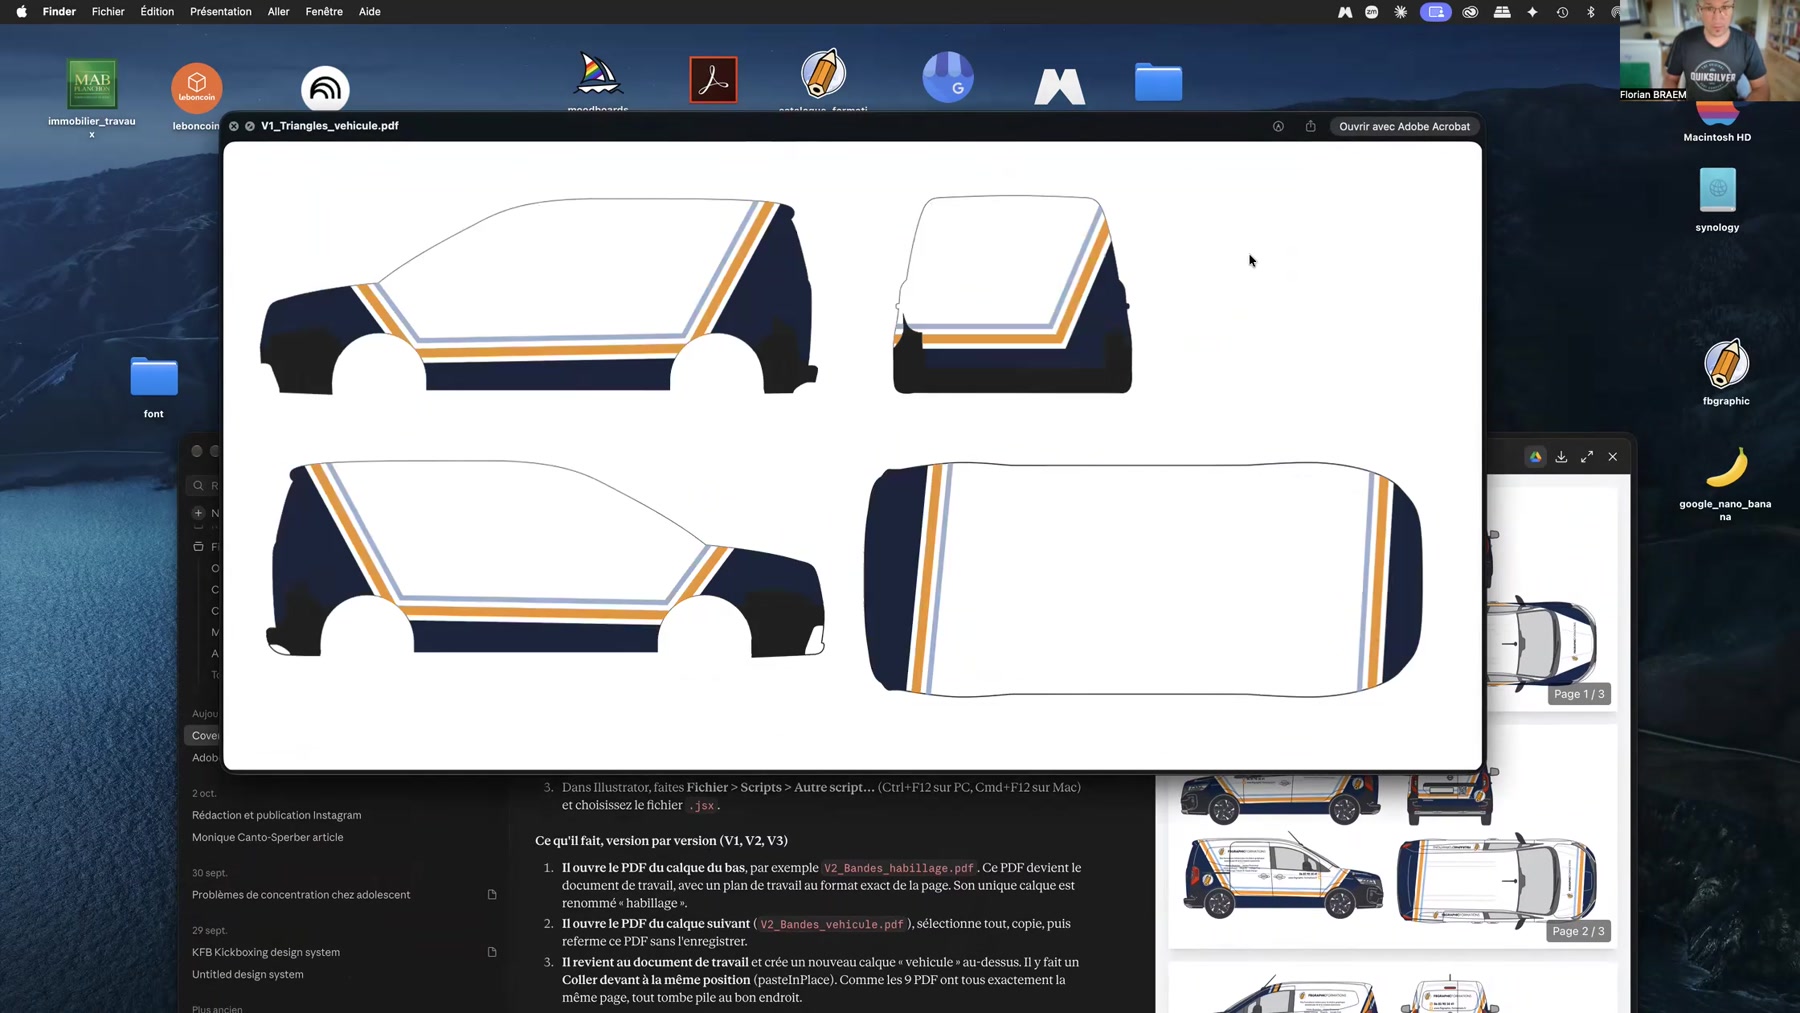Open the Présentation menu

click(221, 12)
